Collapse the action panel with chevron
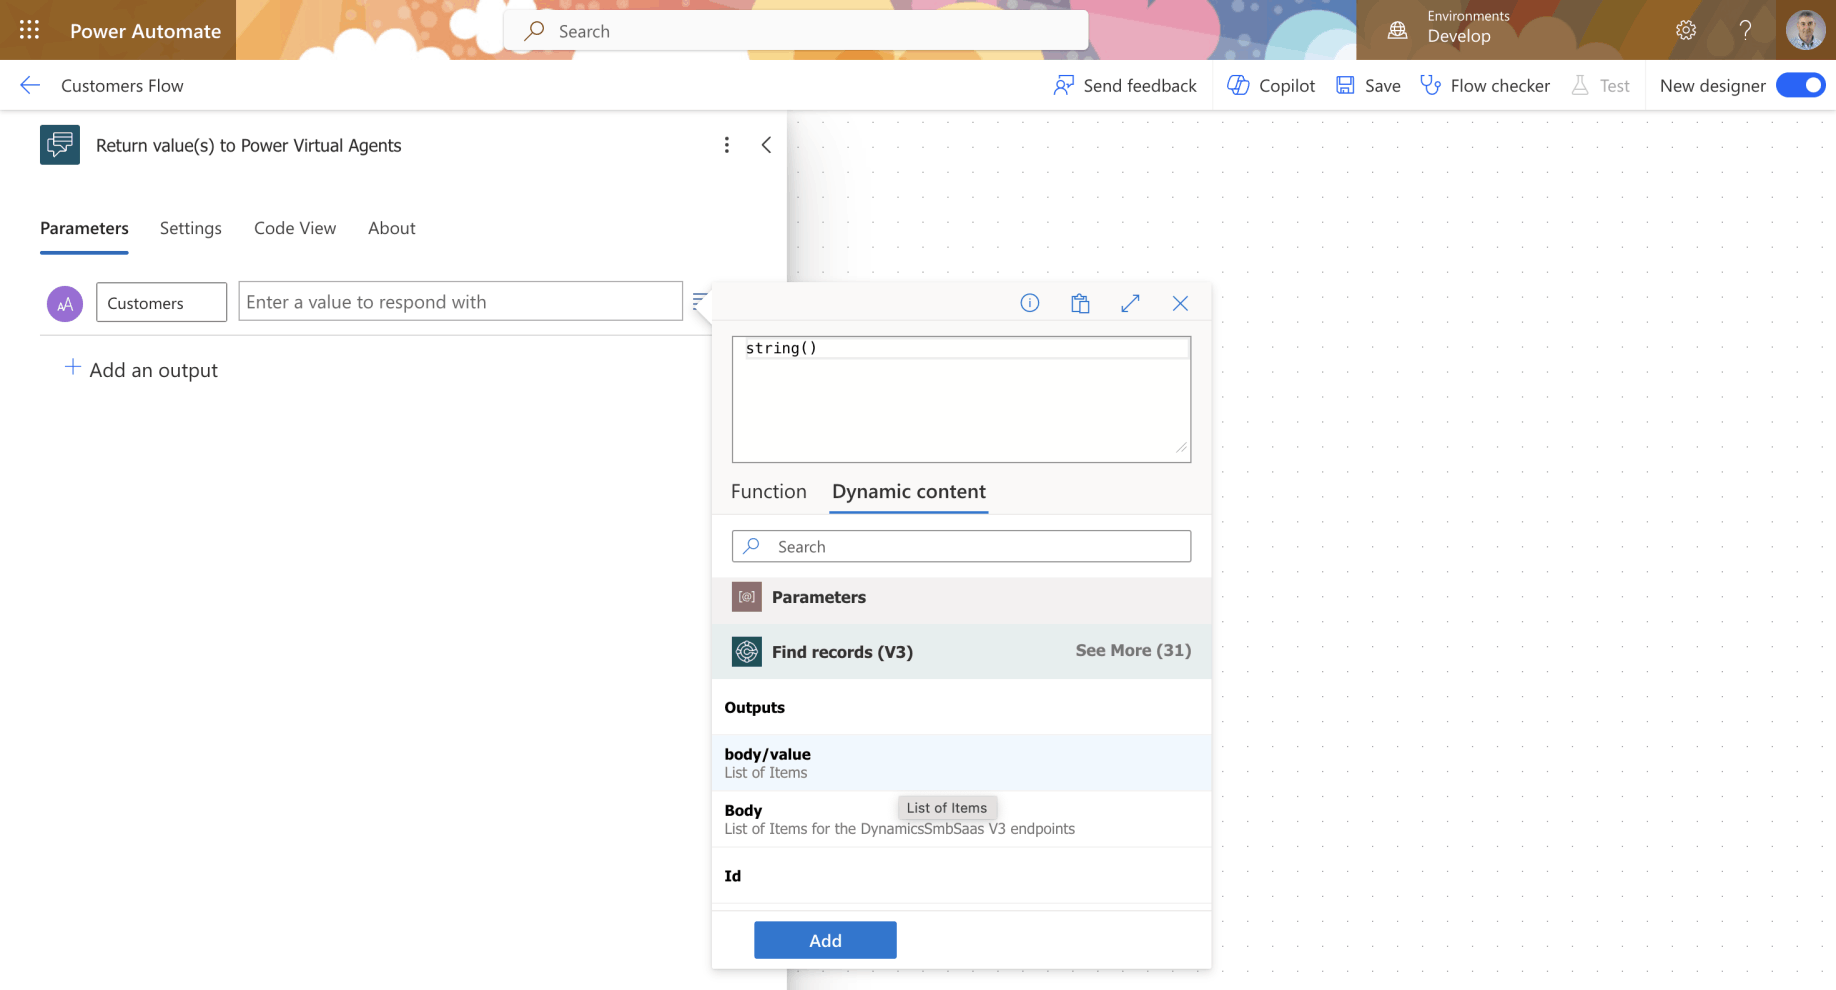The width and height of the screenshot is (1836, 990). tap(766, 145)
